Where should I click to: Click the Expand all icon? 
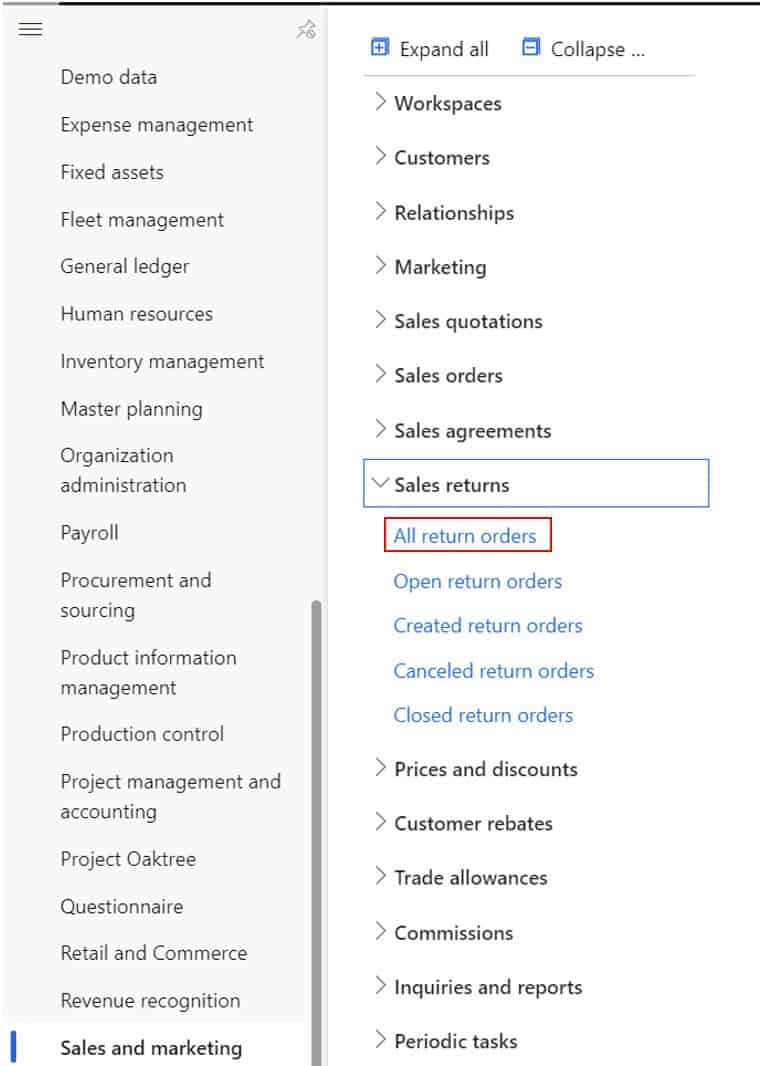(x=378, y=47)
